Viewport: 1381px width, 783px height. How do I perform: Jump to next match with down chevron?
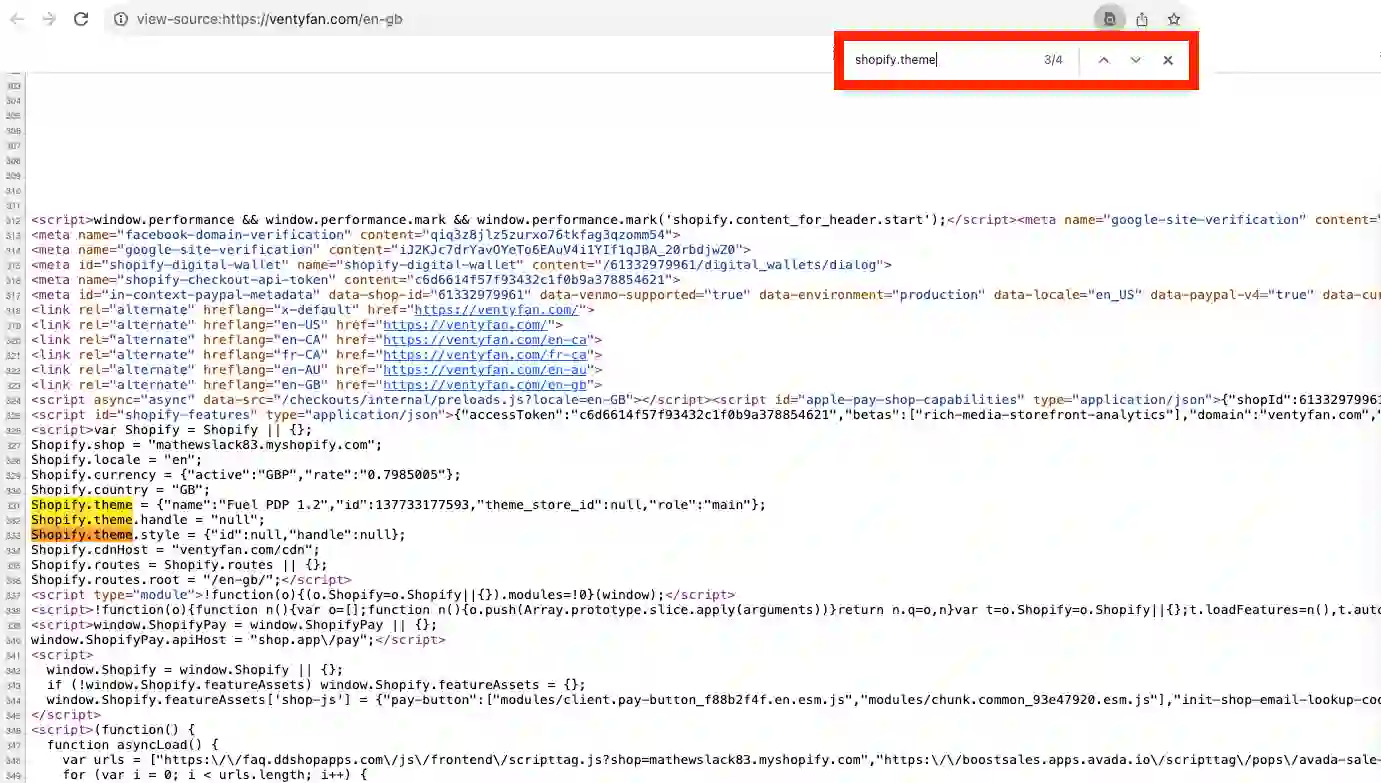click(1135, 60)
